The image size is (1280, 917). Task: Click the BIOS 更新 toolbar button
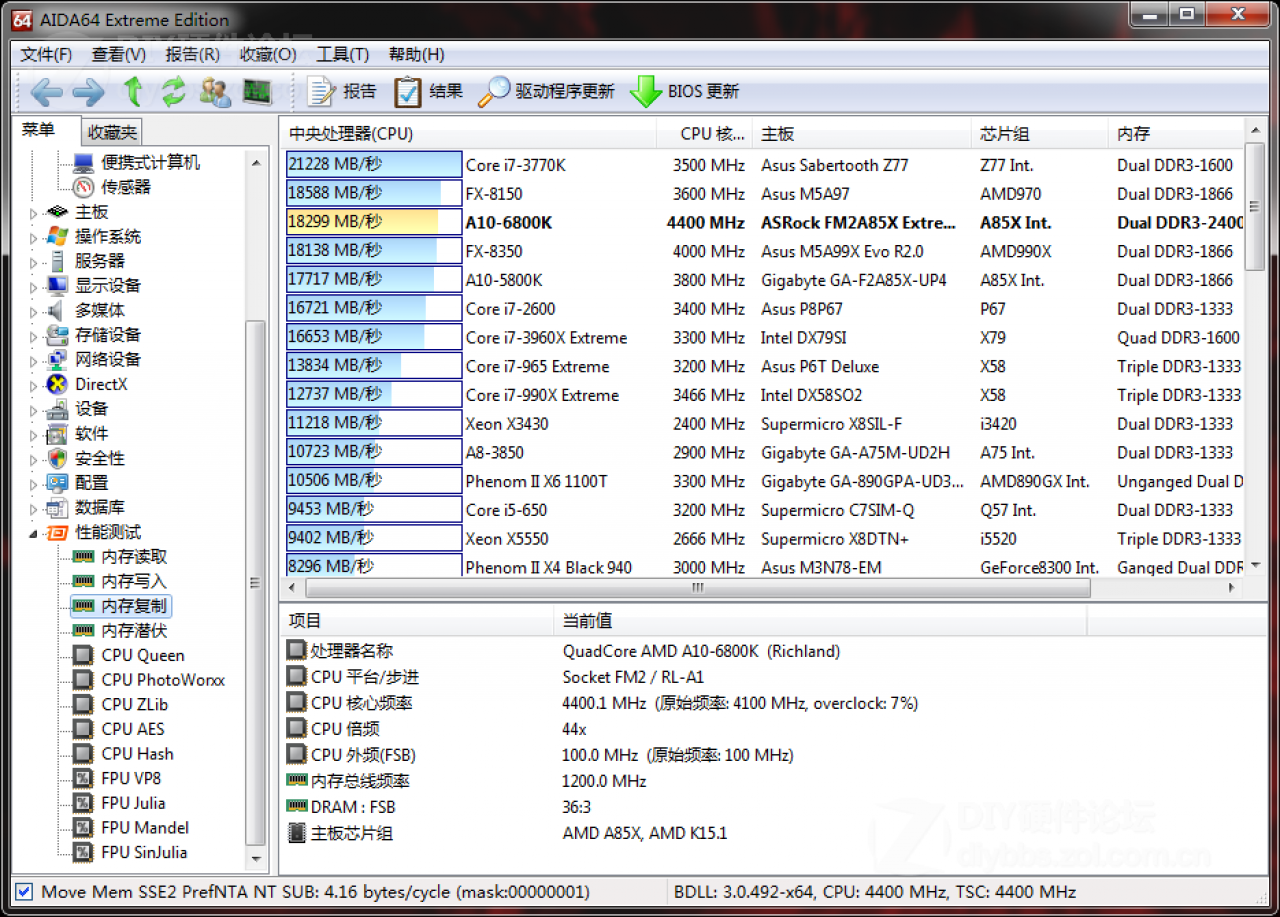point(685,92)
